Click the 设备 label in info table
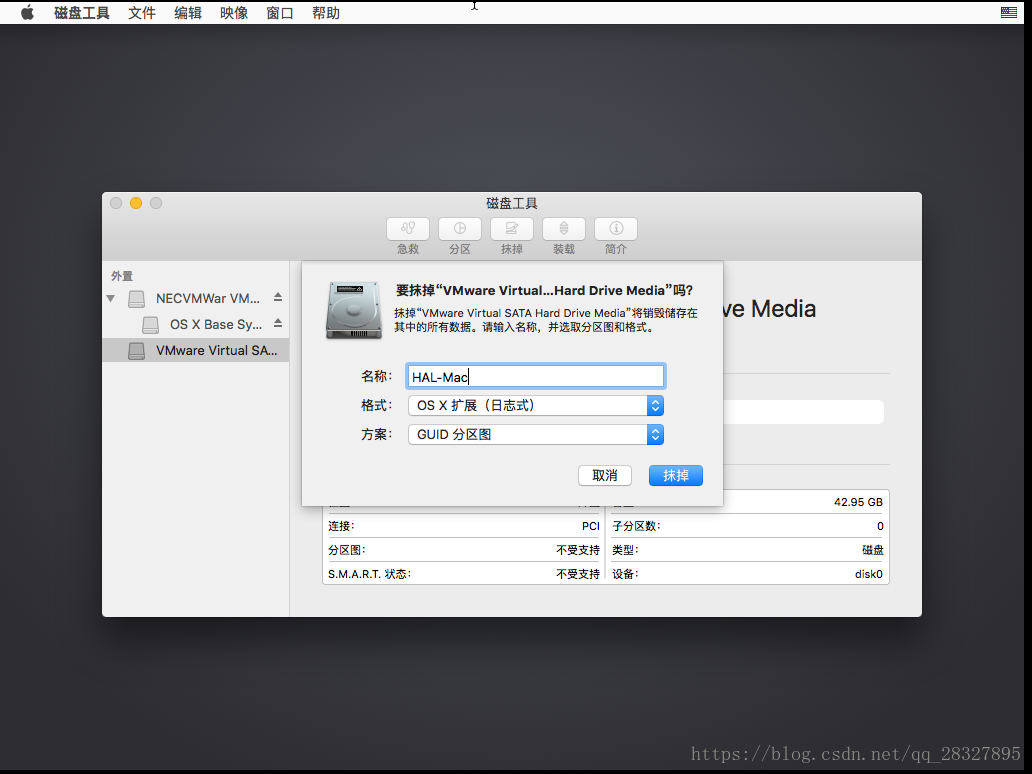Viewport: 1032px width, 774px height. click(x=625, y=574)
